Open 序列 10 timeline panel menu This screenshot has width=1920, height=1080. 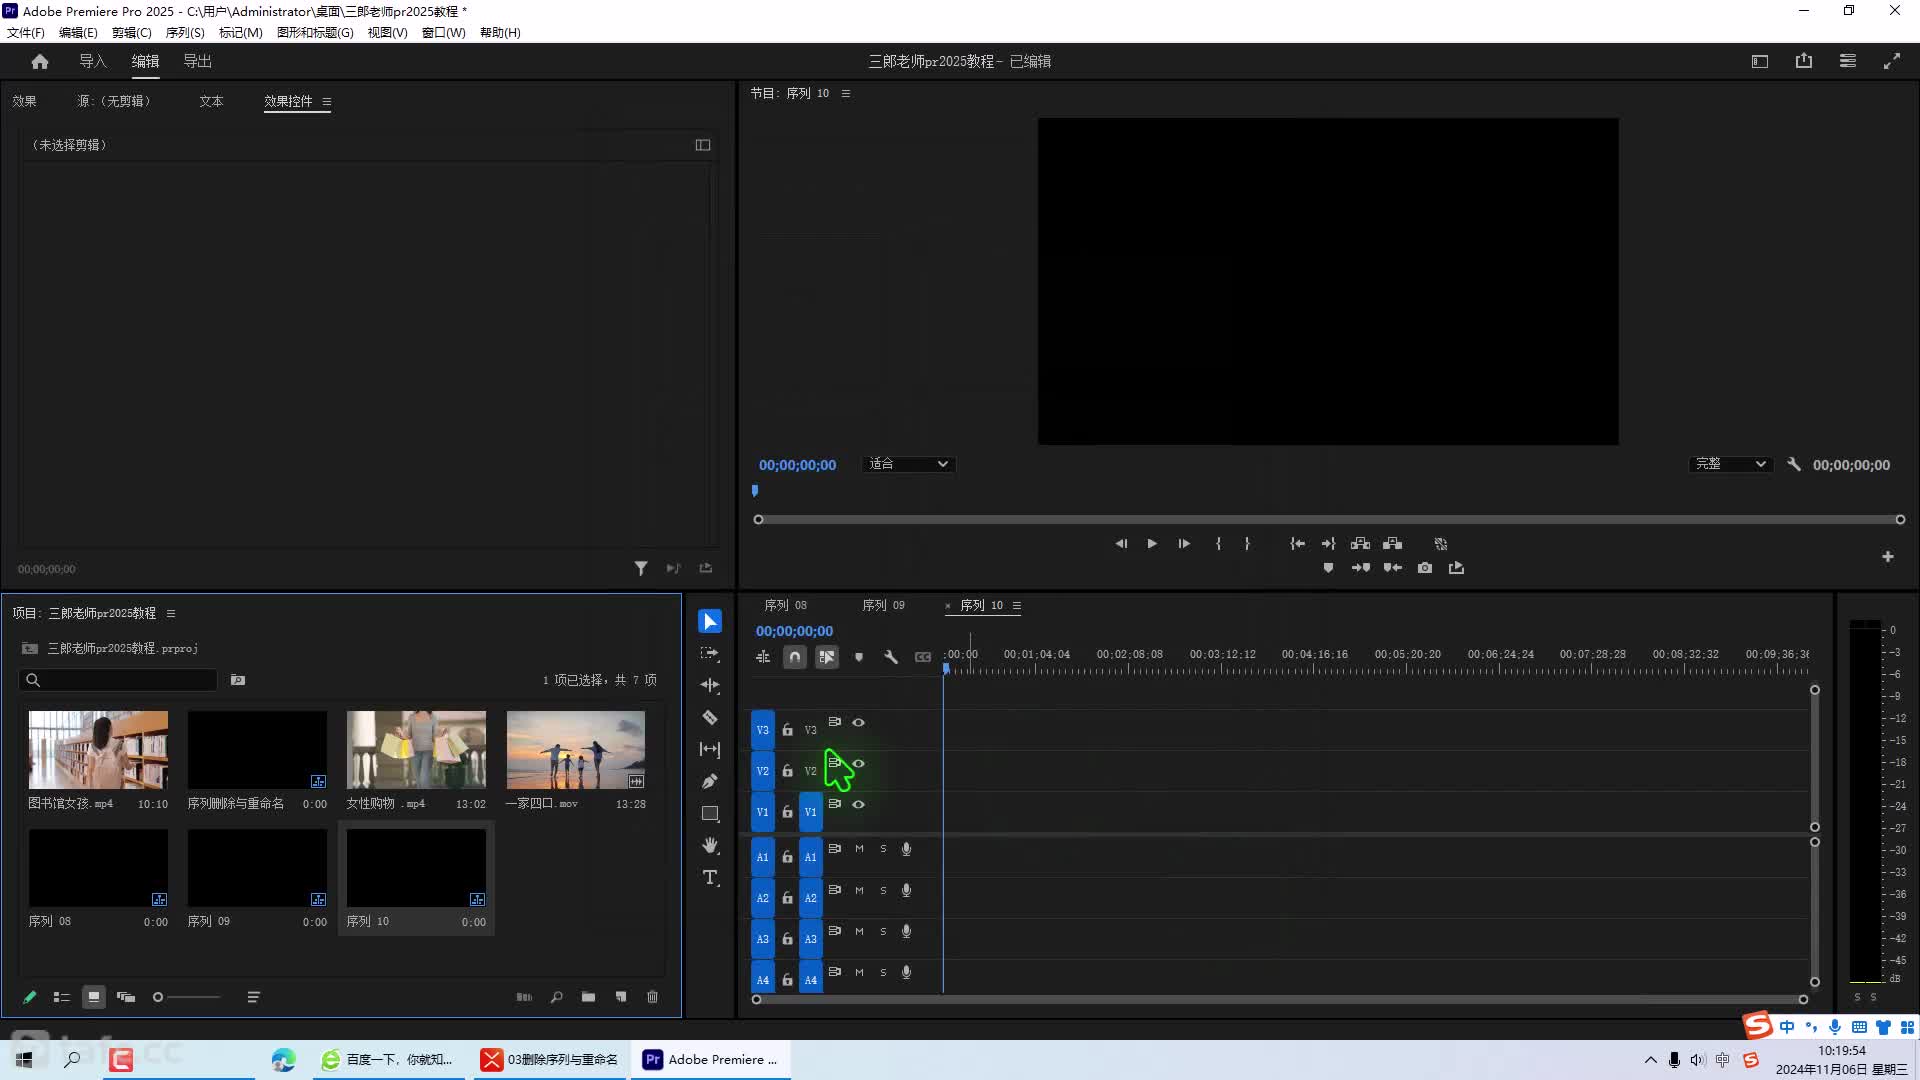click(x=1017, y=605)
